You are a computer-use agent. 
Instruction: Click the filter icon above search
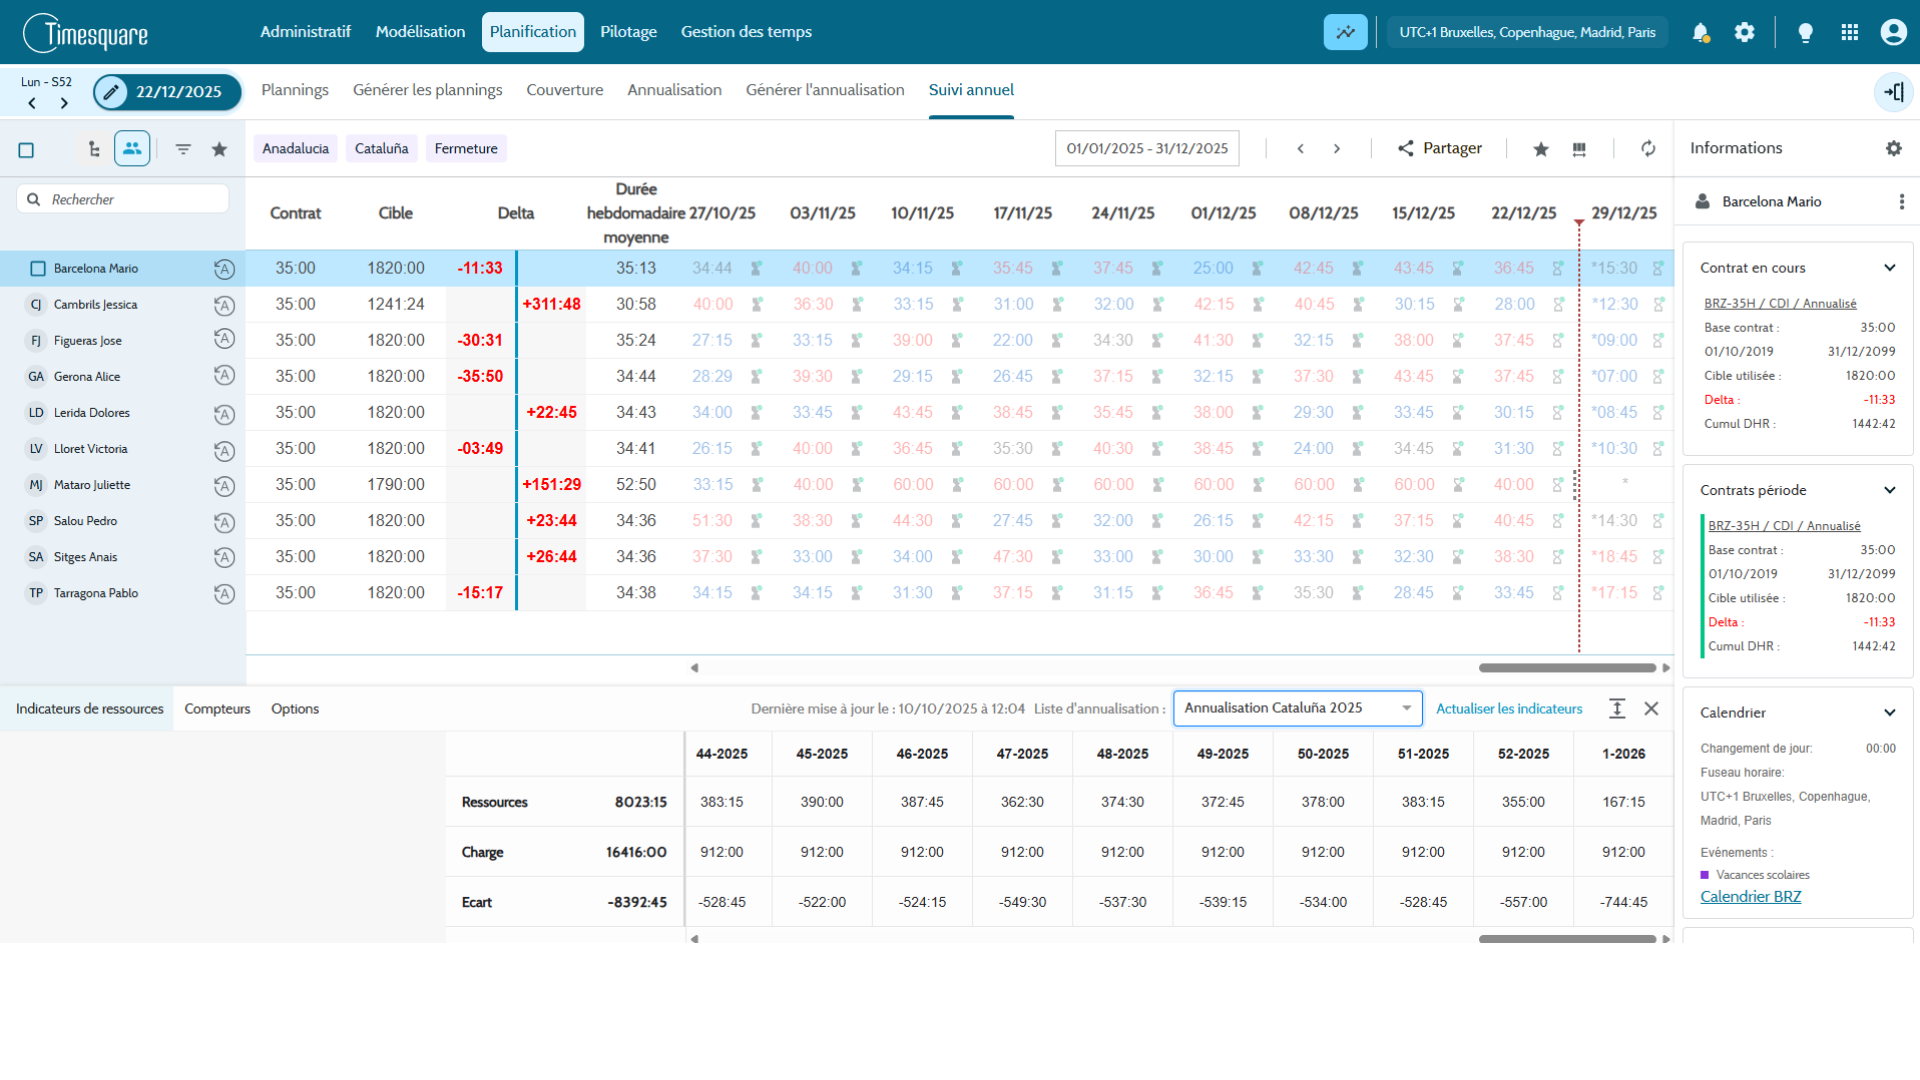click(183, 149)
